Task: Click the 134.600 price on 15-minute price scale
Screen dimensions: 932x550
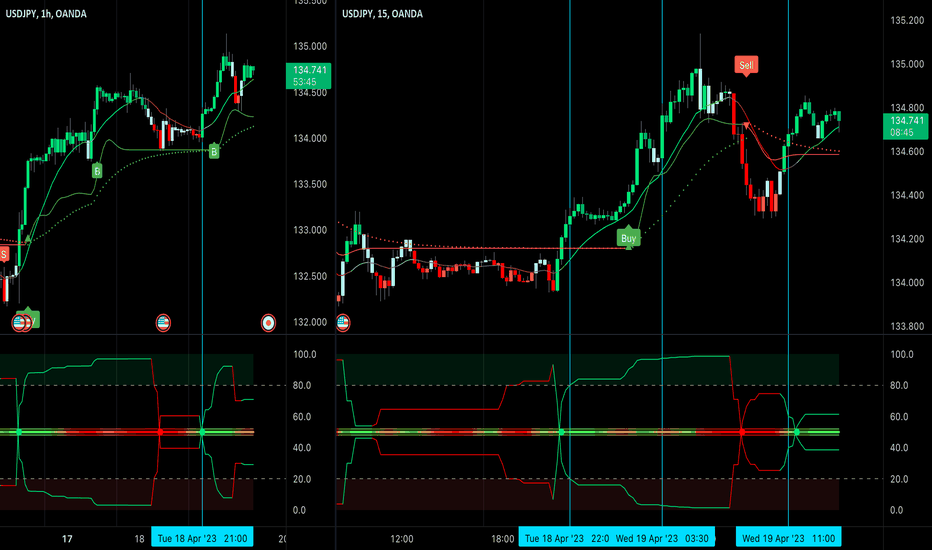Action: 907,152
